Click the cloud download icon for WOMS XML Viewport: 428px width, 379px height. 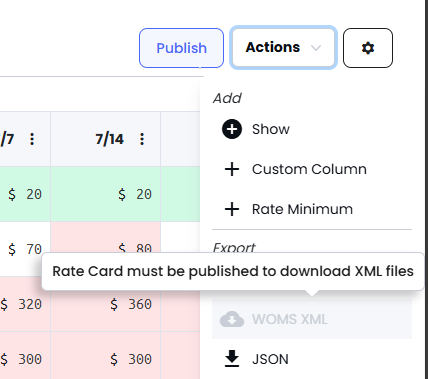(x=232, y=319)
